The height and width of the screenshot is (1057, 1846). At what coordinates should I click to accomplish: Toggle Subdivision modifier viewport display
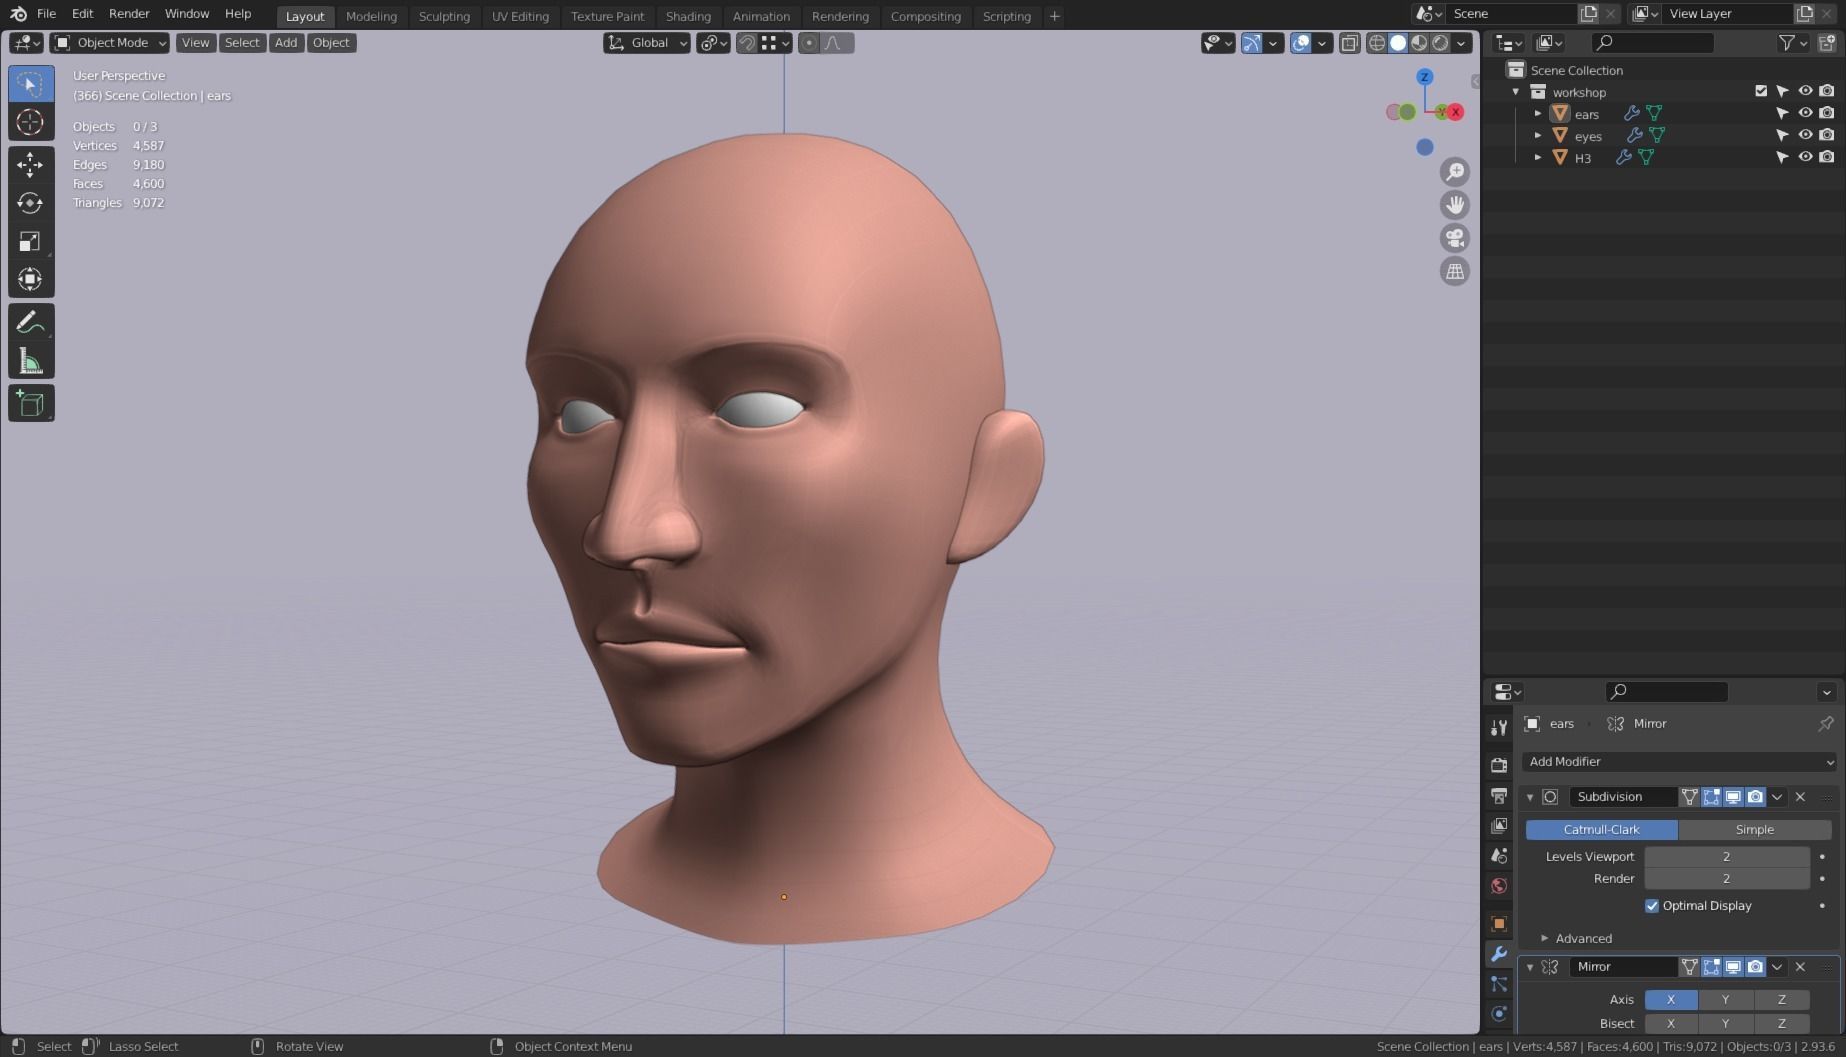coord(1733,797)
